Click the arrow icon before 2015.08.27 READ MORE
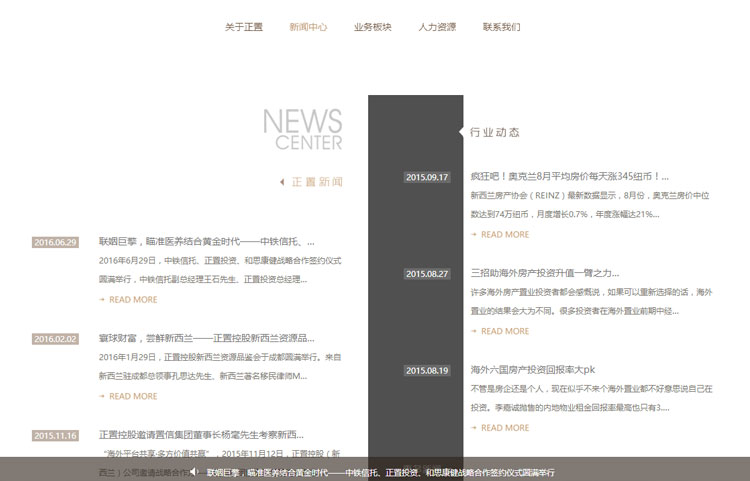 [x=474, y=331]
